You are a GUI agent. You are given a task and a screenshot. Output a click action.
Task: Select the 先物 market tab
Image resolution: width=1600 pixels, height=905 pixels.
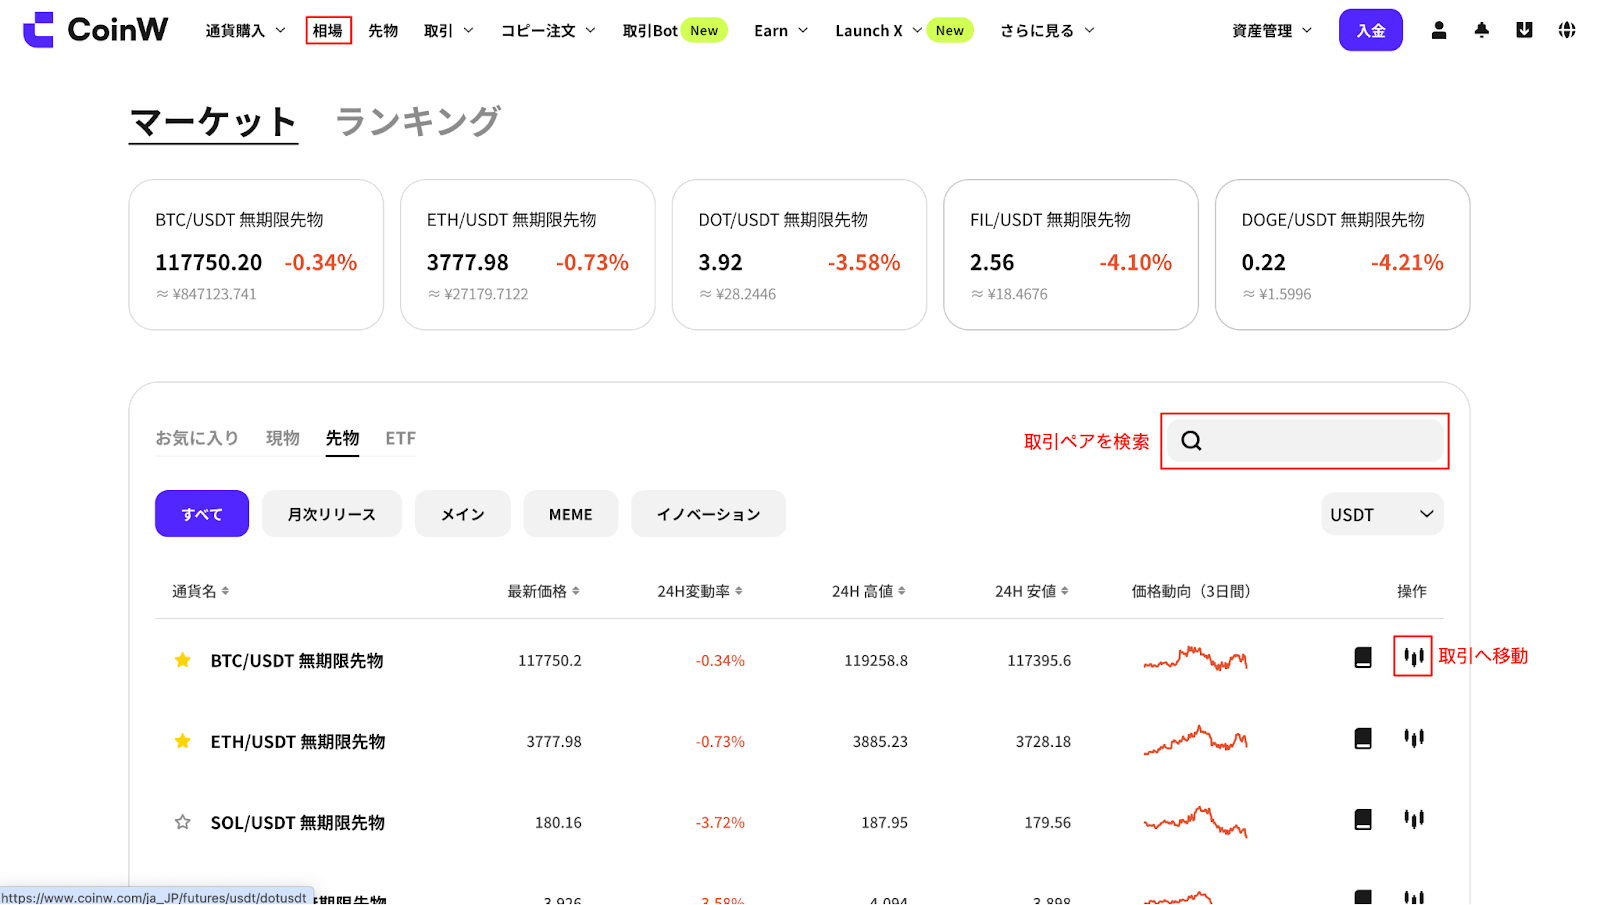[x=342, y=438]
